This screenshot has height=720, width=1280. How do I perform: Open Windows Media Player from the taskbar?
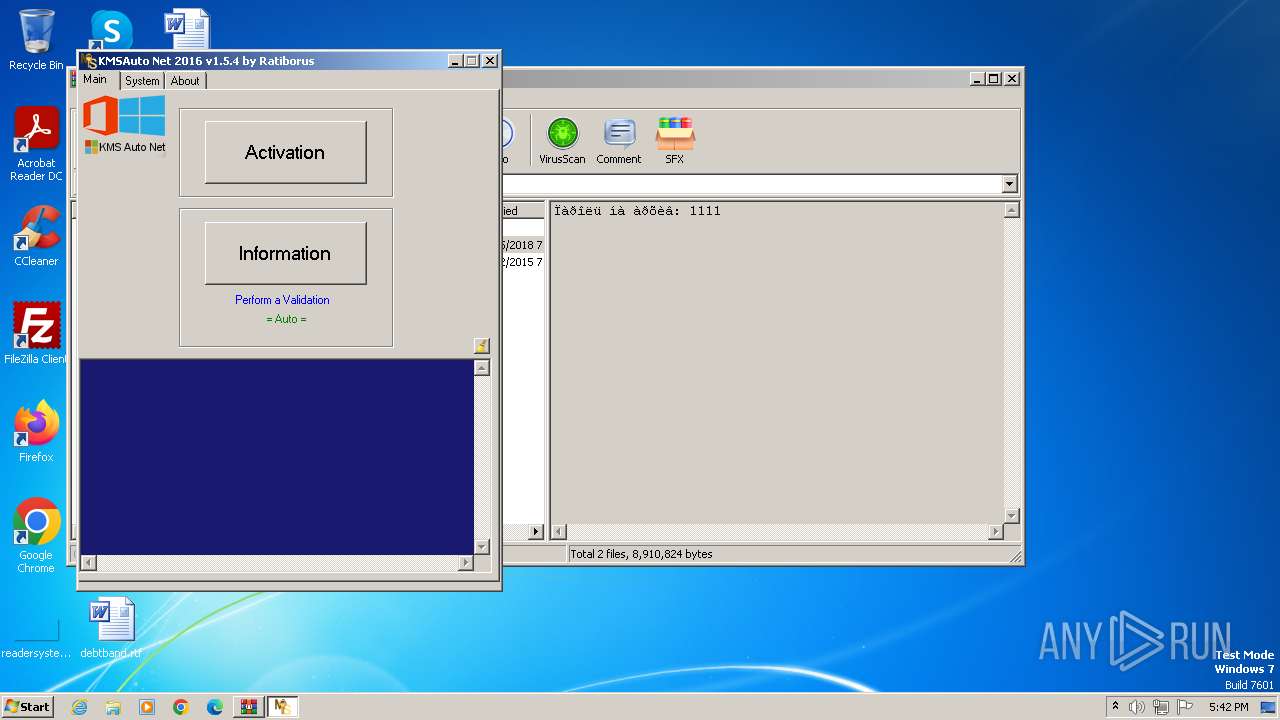[147, 707]
